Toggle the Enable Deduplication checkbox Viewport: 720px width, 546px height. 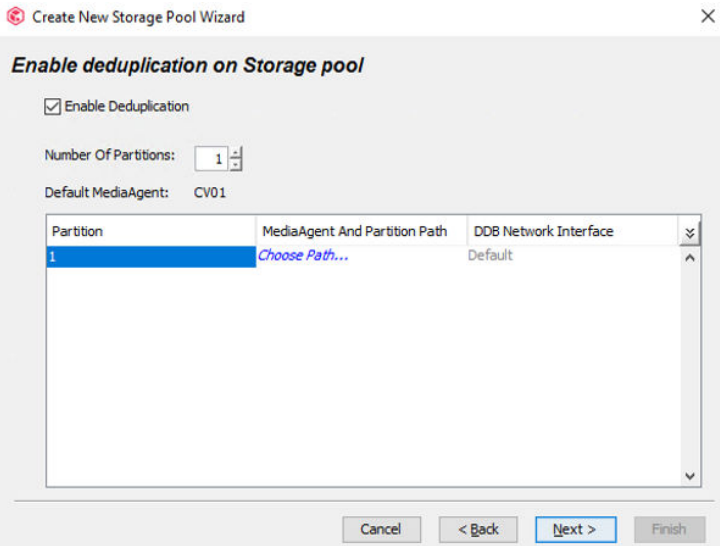pyautogui.click(x=52, y=106)
